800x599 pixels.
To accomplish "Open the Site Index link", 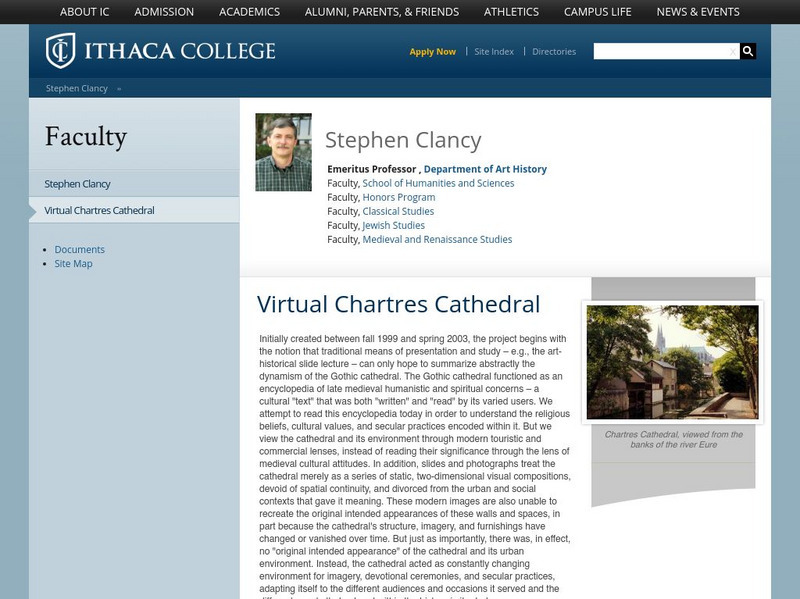I will [x=494, y=51].
